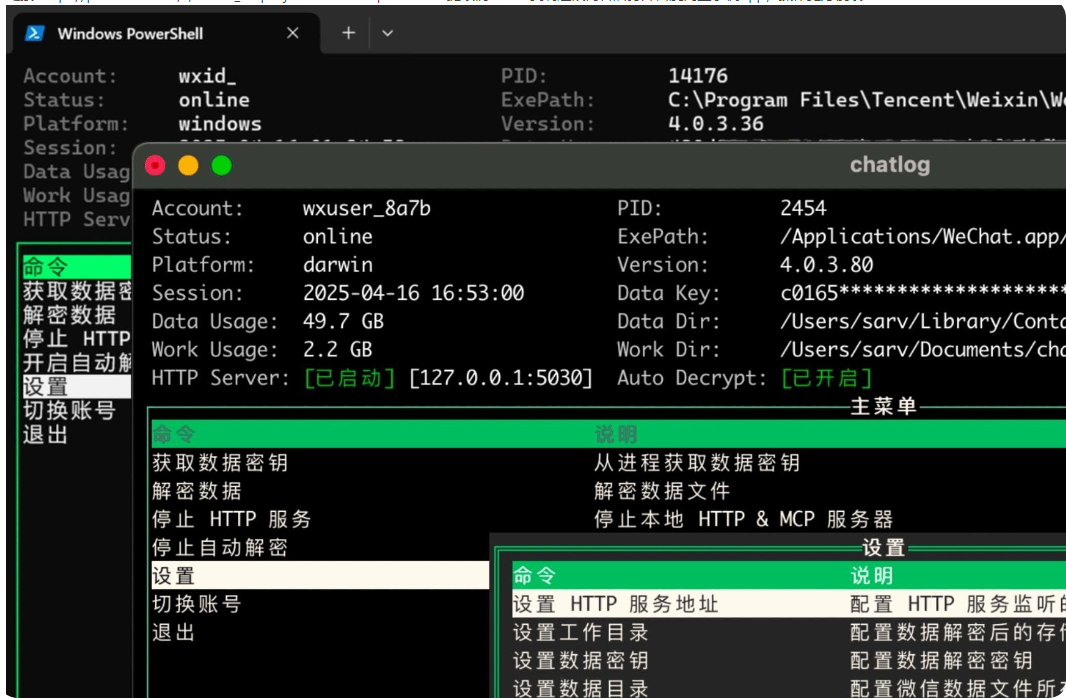The width and height of the screenshot is (1066, 698).
Task: Choose 设置工作目录 in the settings submenu
Action: pos(581,632)
